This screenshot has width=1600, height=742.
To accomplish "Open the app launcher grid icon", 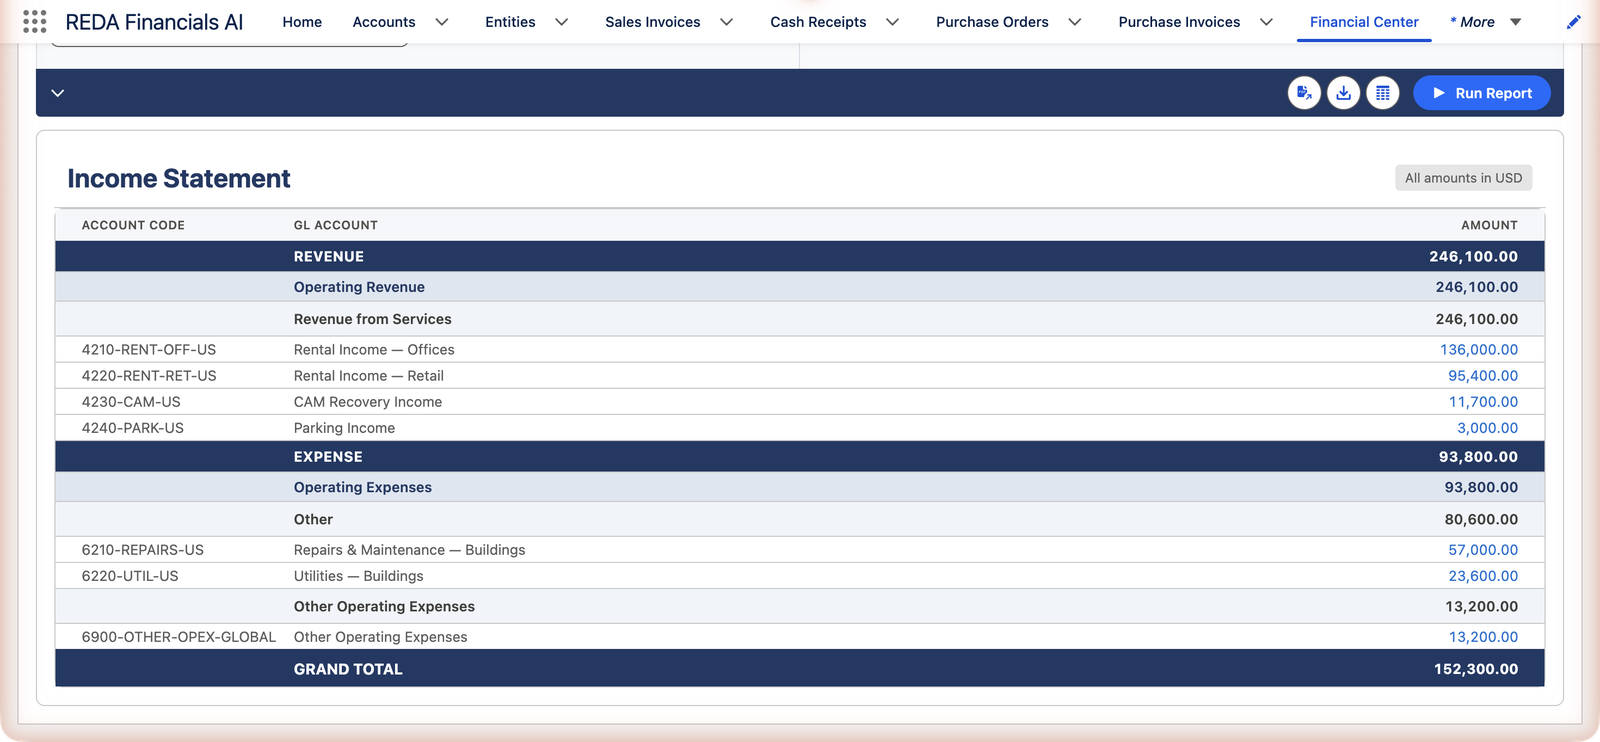I will (34, 22).
